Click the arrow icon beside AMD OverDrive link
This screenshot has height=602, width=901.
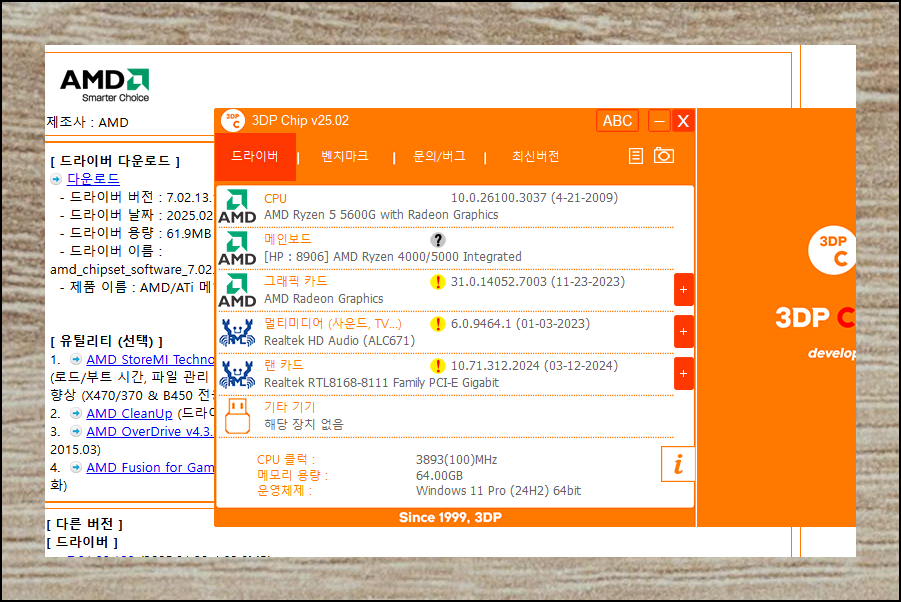[x=75, y=431]
